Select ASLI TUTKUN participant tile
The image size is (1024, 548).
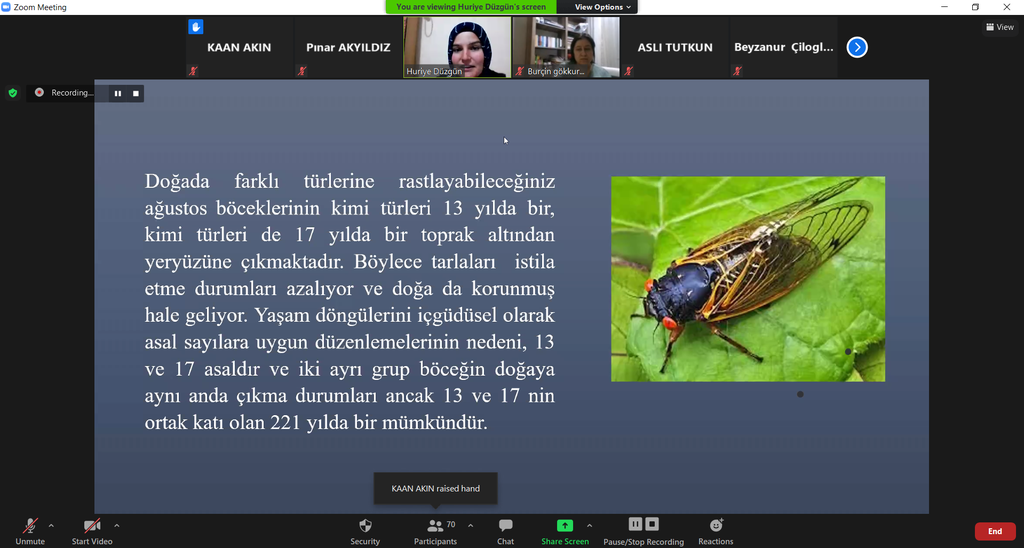(x=675, y=47)
